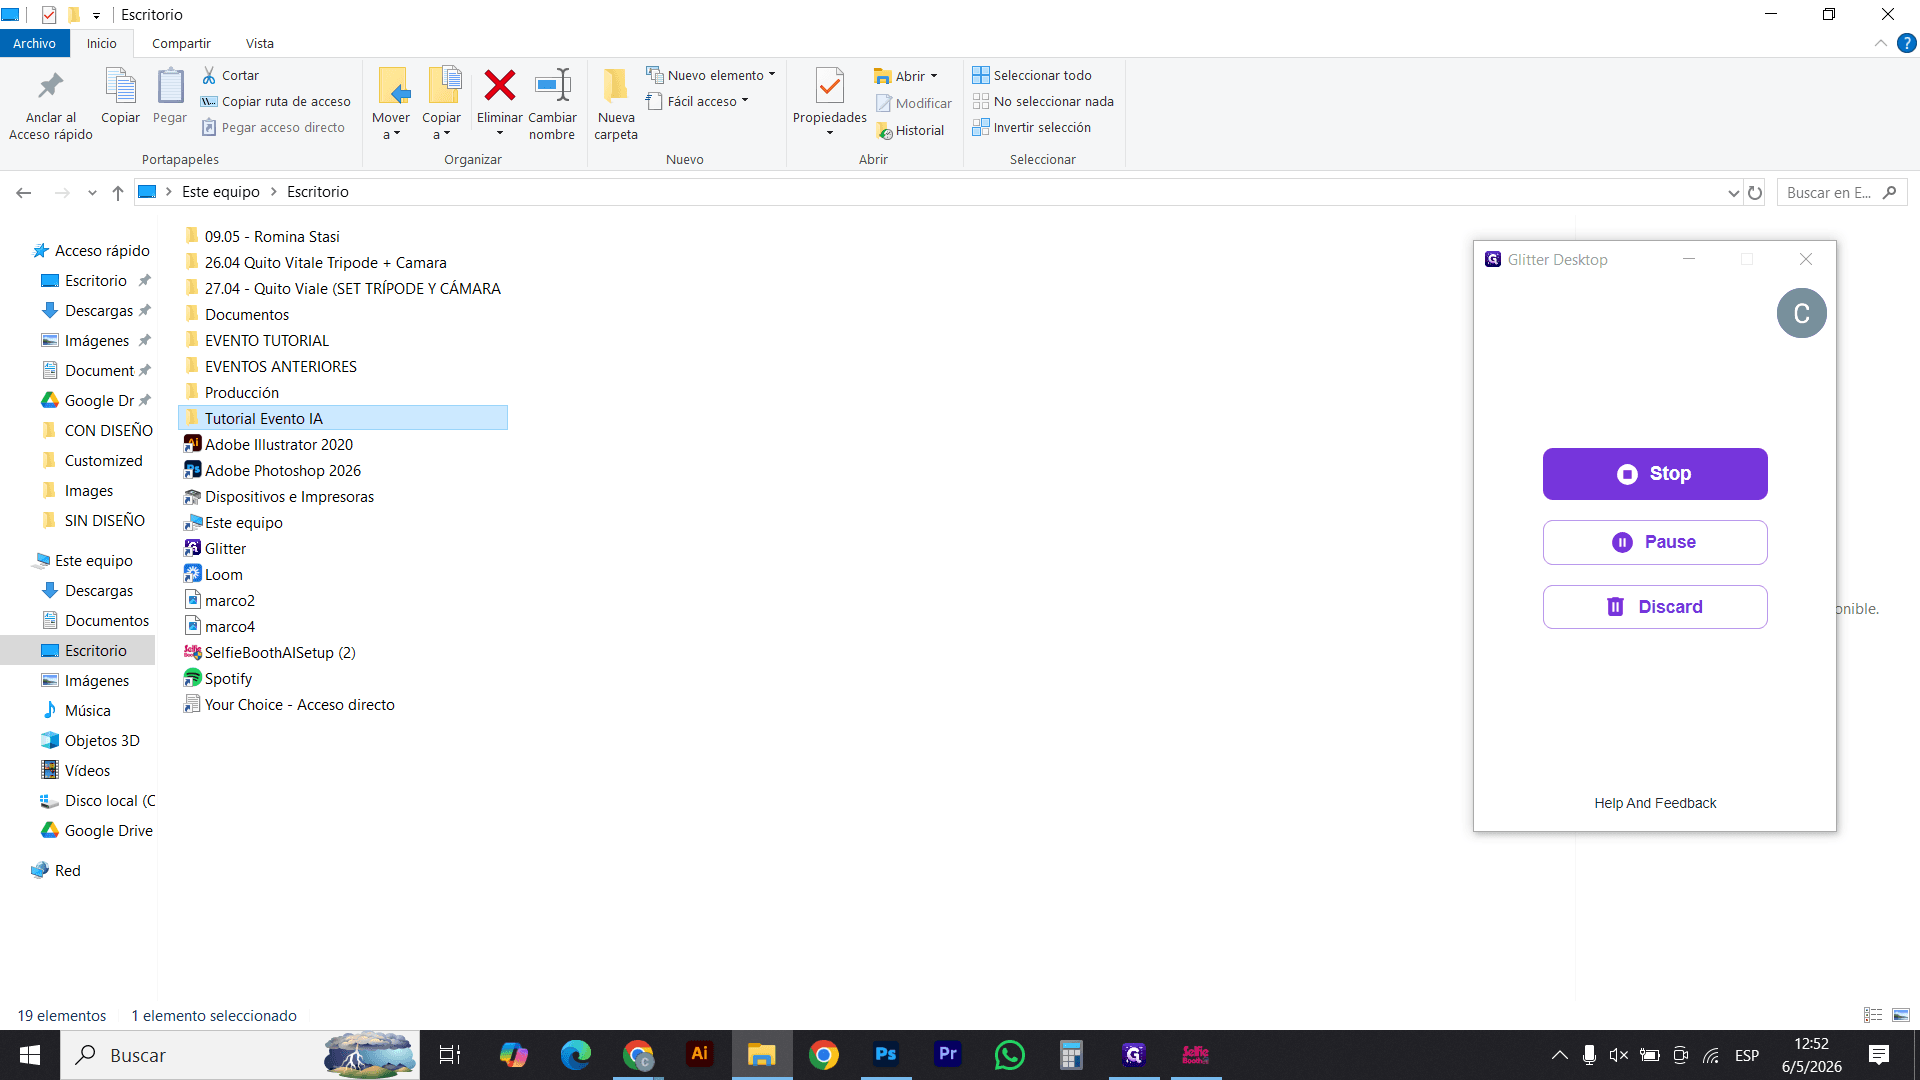Switch to the Inicio ribbon tab

point(101,43)
